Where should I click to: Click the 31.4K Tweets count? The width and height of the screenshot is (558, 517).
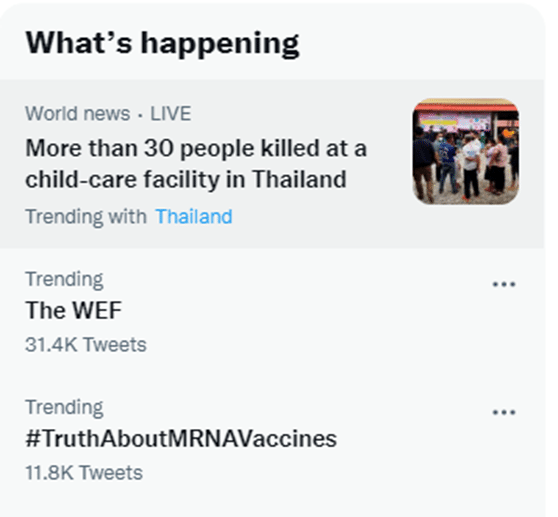(x=86, y=344)
